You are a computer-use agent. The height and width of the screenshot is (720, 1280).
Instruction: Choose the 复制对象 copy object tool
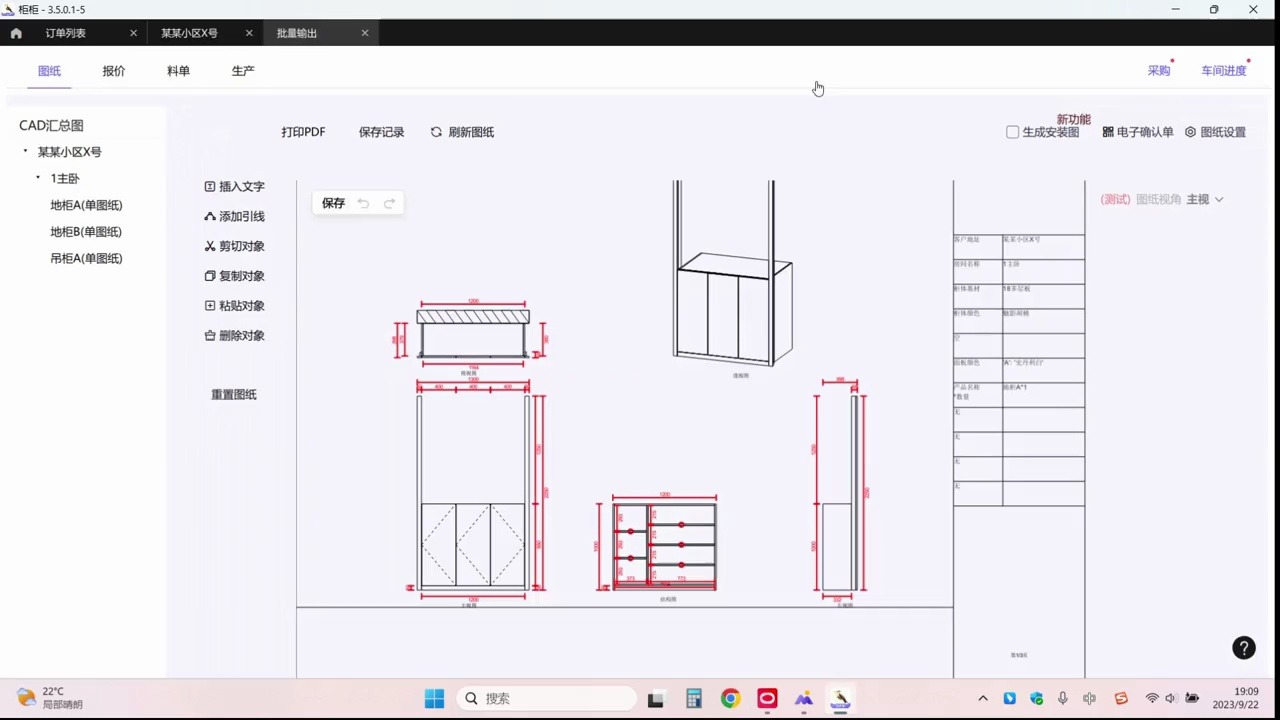pos(235,276)
